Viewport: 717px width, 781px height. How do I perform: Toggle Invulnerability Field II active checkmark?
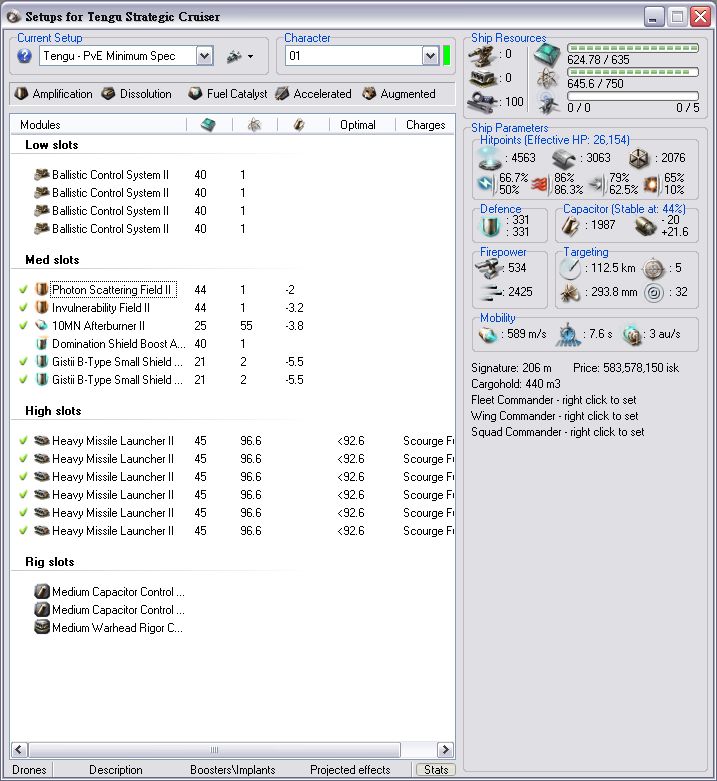pyautogui.click(x=23, y=307)
